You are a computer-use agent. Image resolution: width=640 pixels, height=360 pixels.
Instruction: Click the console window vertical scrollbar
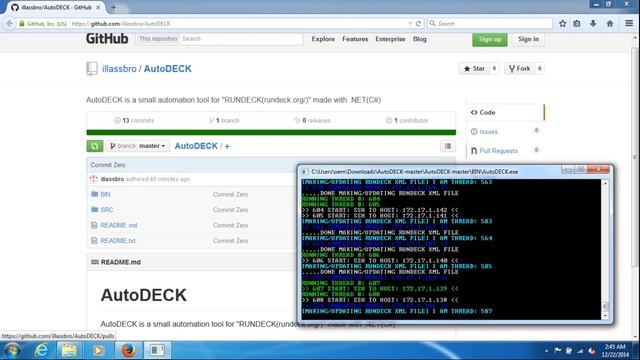click(605, 249)
